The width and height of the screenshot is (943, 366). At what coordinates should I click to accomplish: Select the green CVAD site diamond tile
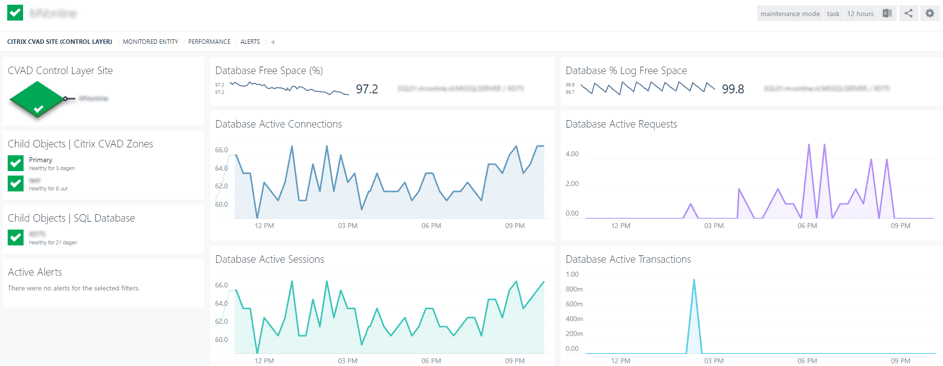38,99
